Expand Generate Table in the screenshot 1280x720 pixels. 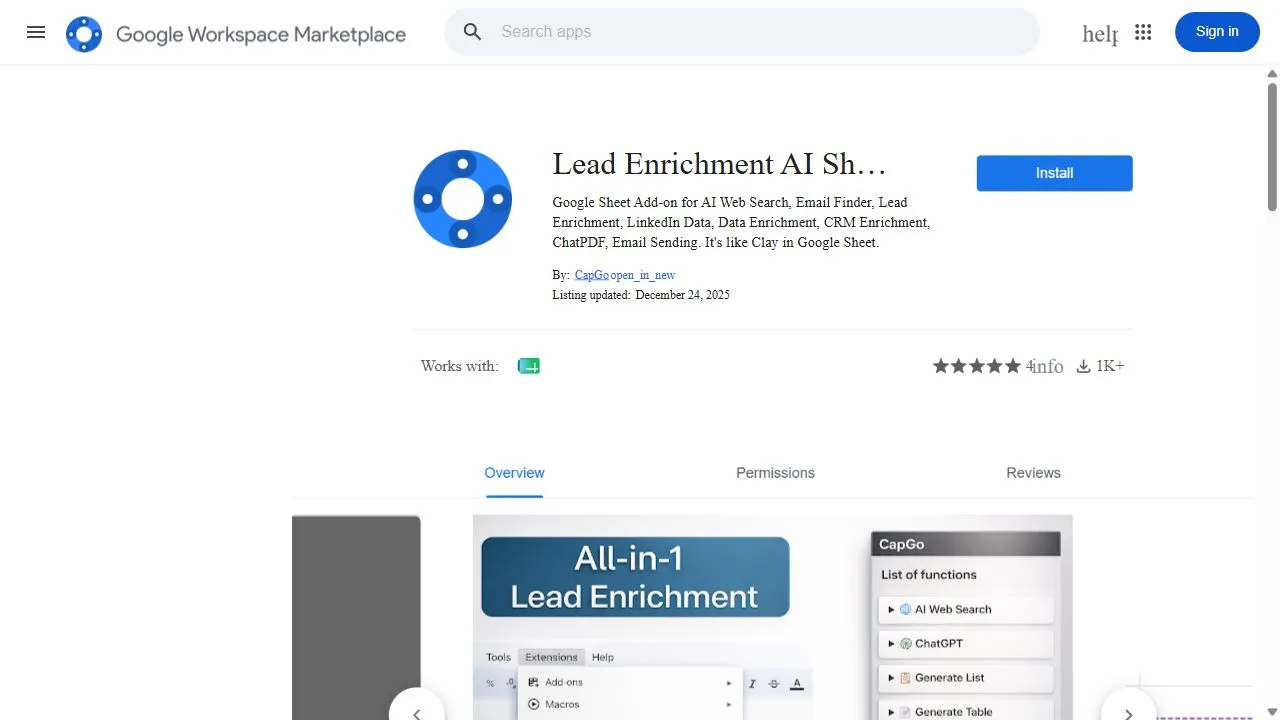pos(966,710)
